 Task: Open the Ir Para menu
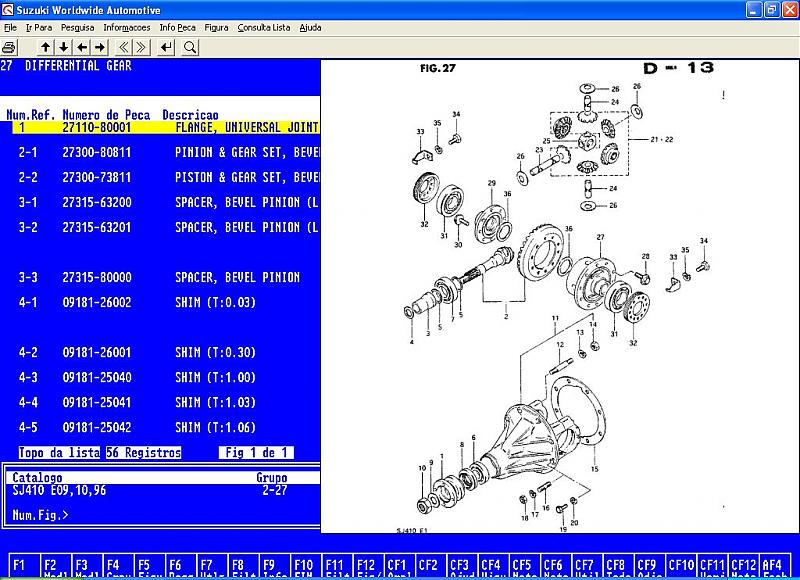click(x=39, y=28)
